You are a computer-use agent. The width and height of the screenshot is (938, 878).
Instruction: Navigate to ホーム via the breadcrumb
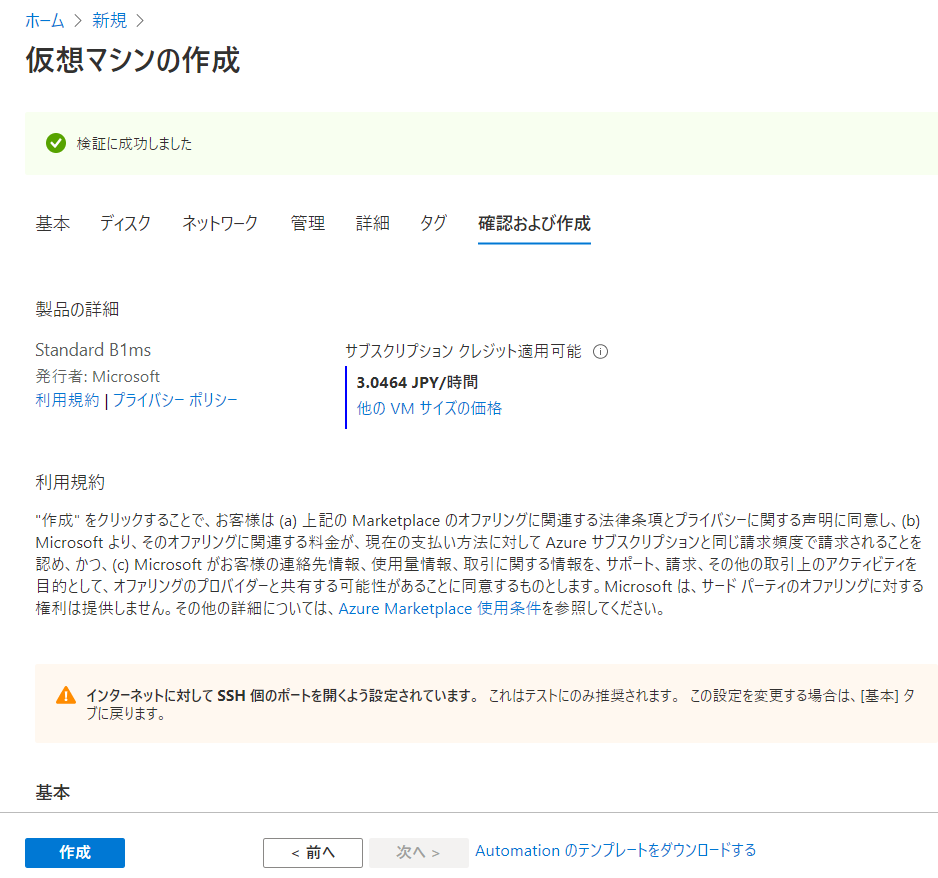(x=44, y=20)
